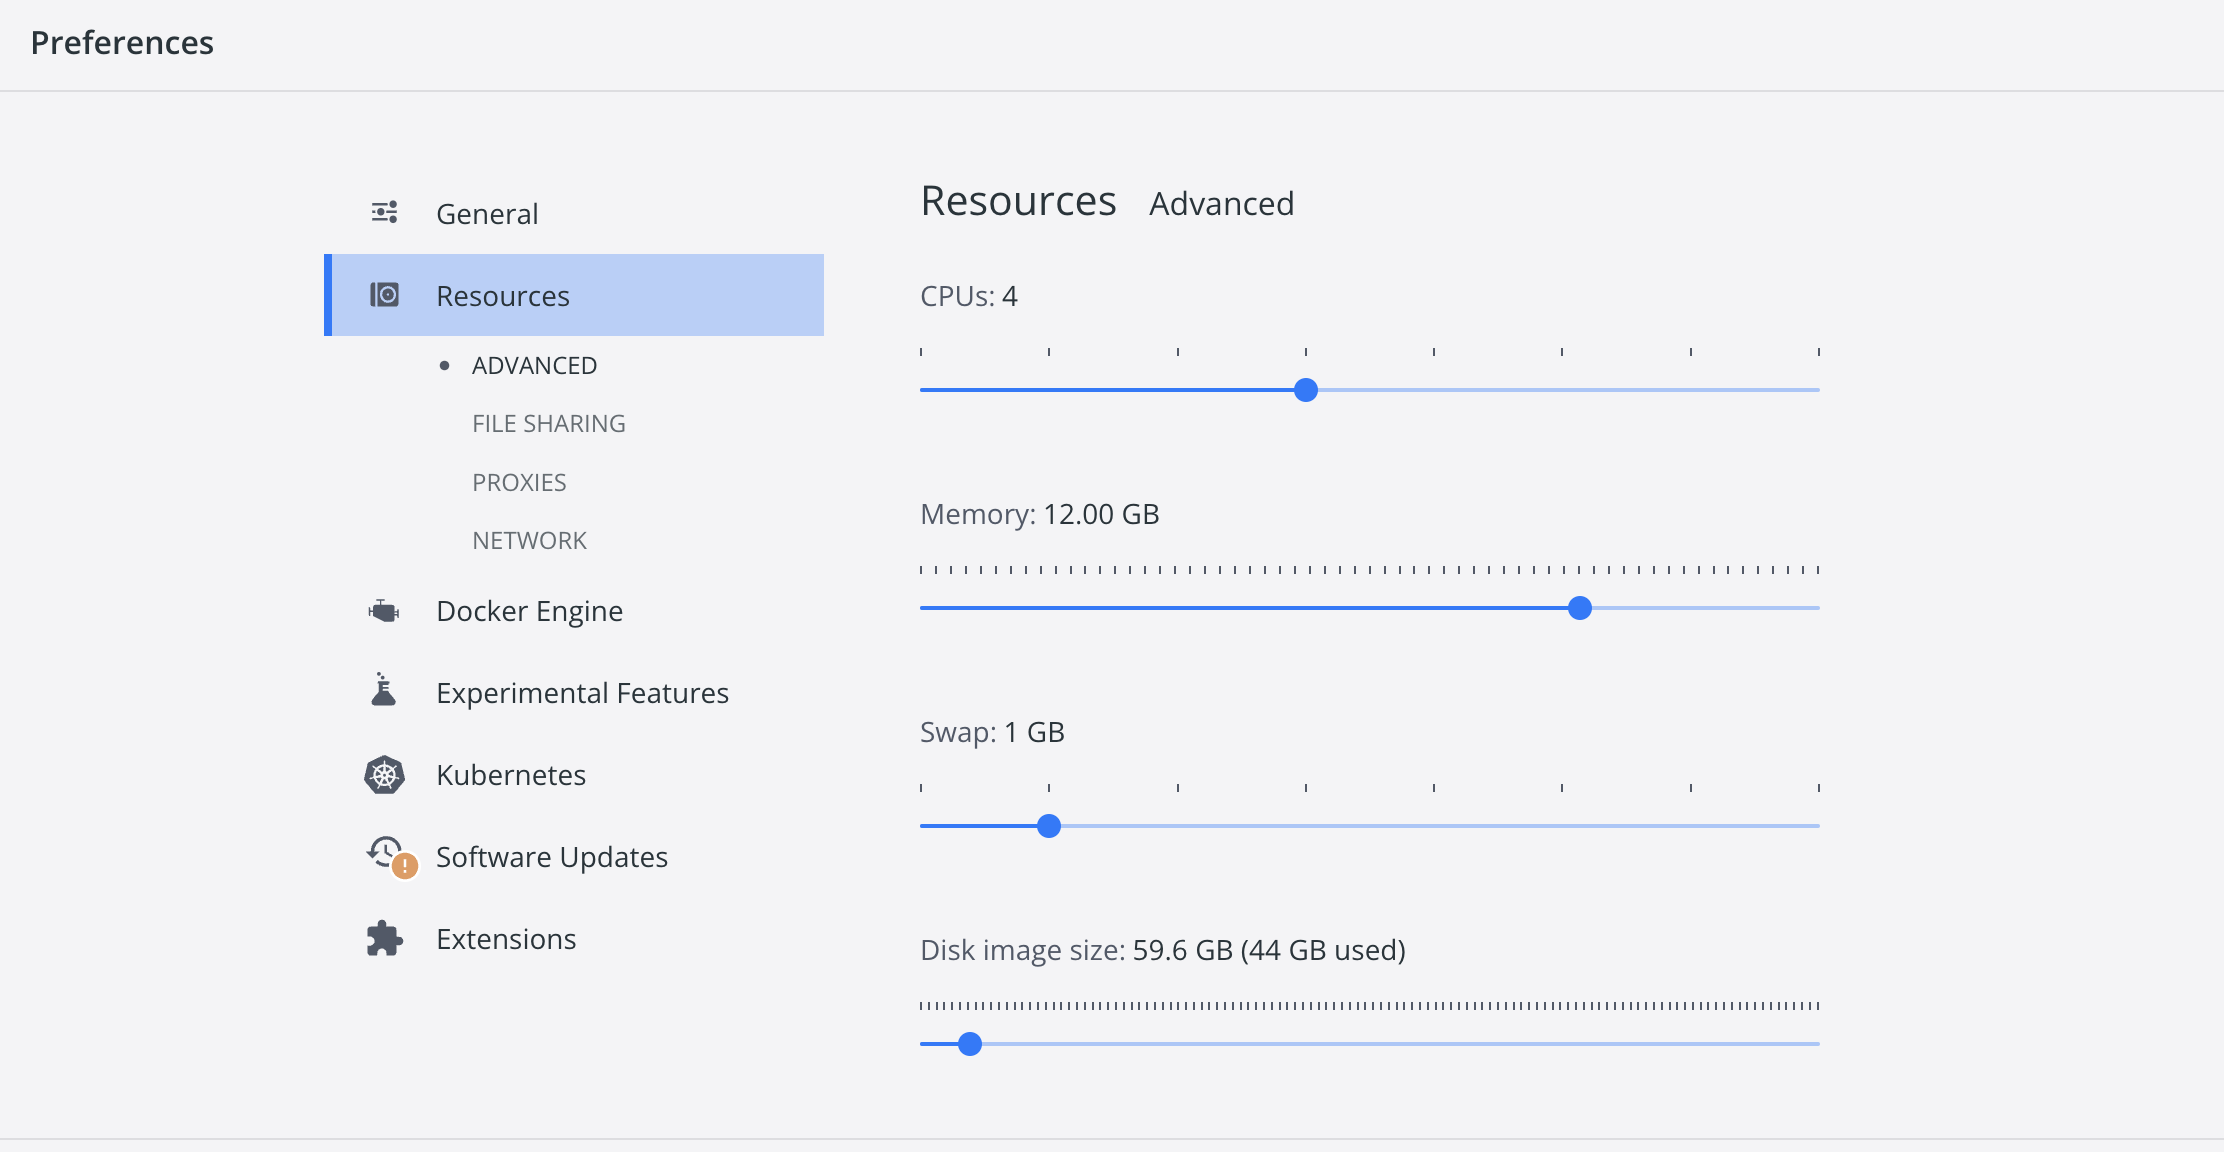Click the Docker Engine whale icon
Screen dimensions: 2224x1152
(x=384, y=610)
